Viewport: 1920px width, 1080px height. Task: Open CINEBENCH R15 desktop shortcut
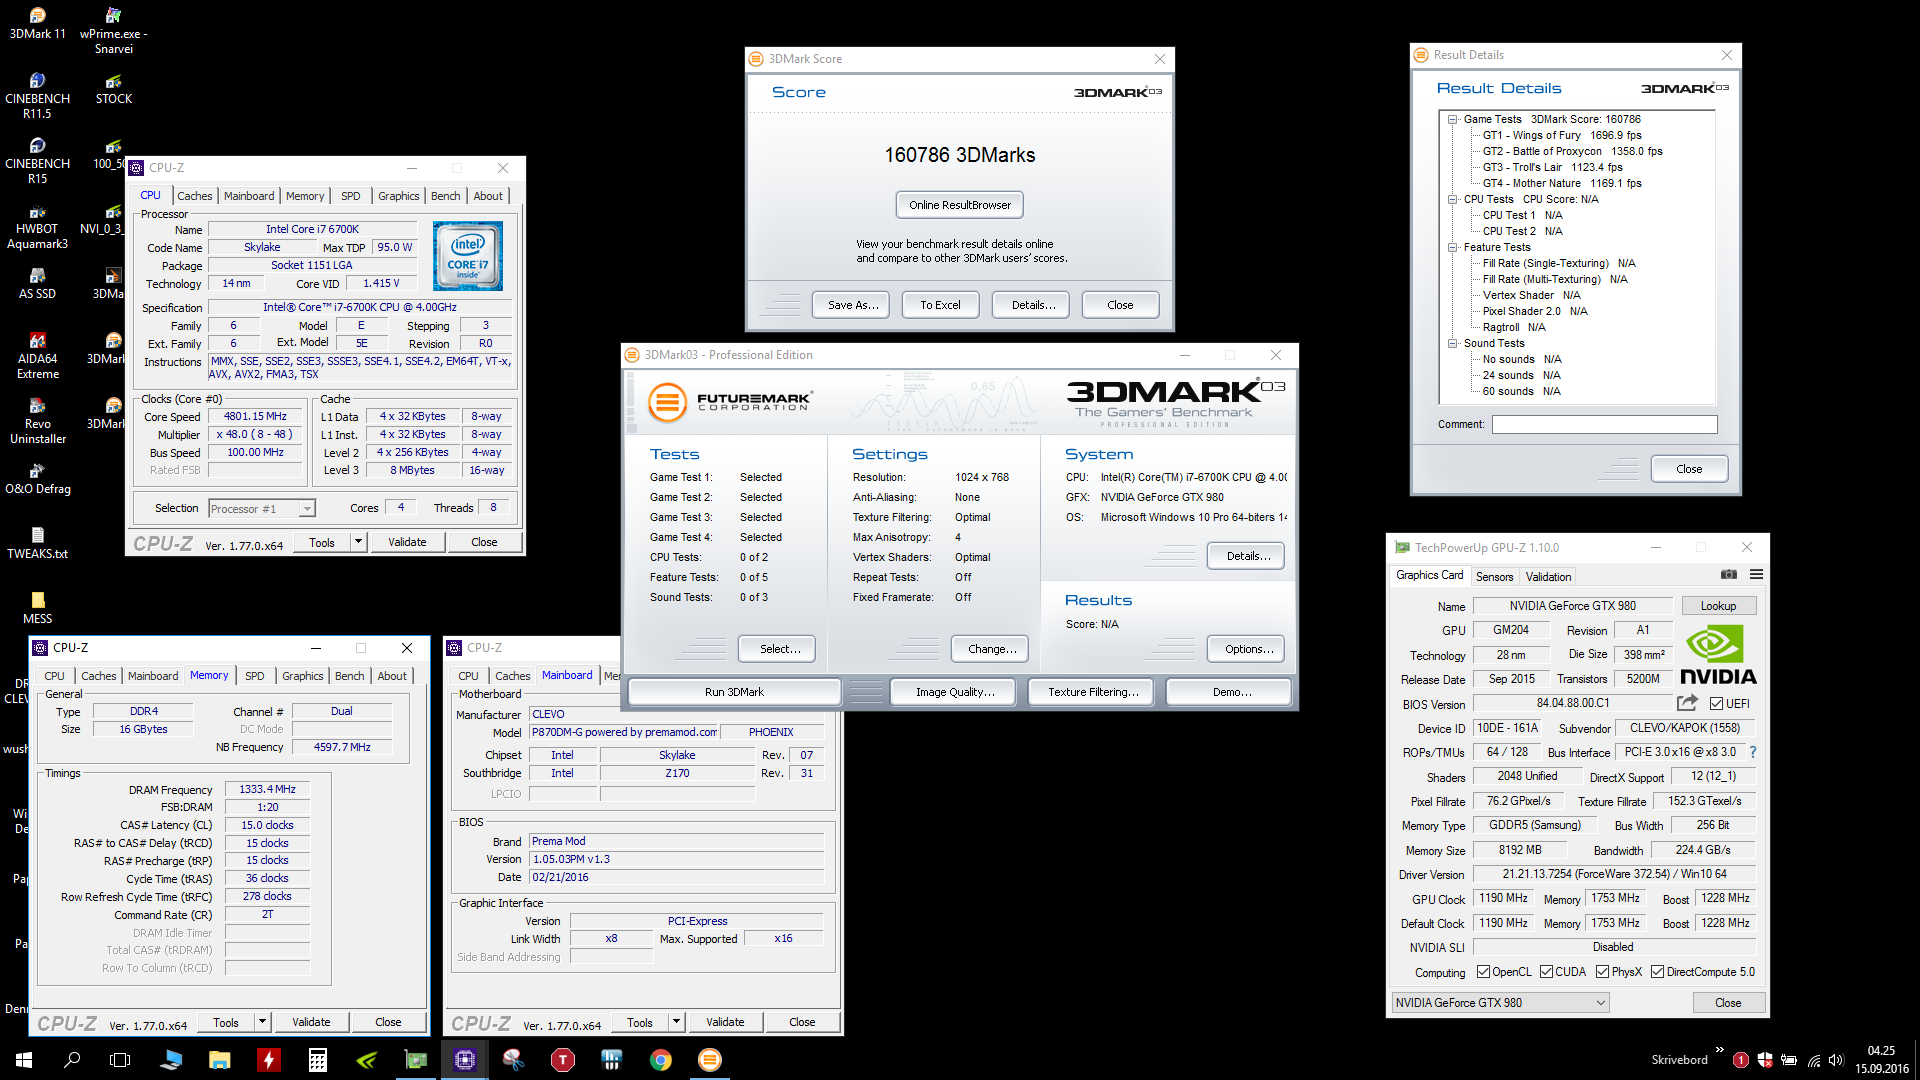(x=37, y=161)
